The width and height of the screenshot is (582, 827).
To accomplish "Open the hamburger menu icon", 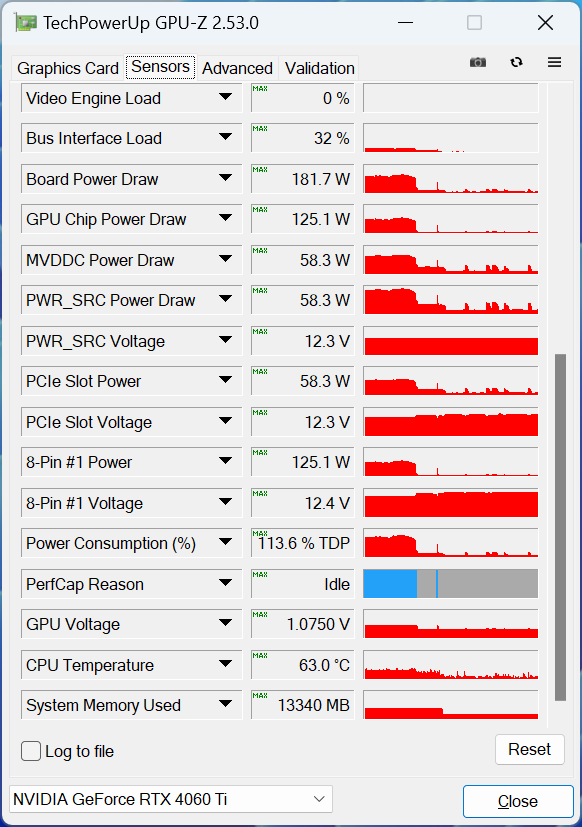I will (x=554, y=62).
